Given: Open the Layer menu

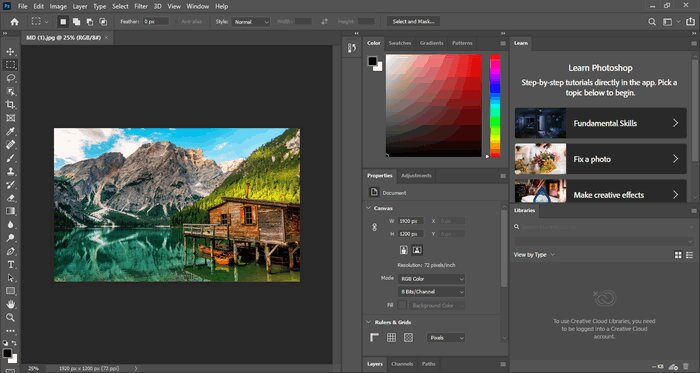Looking at the screenshot, I should click(80, 6).
